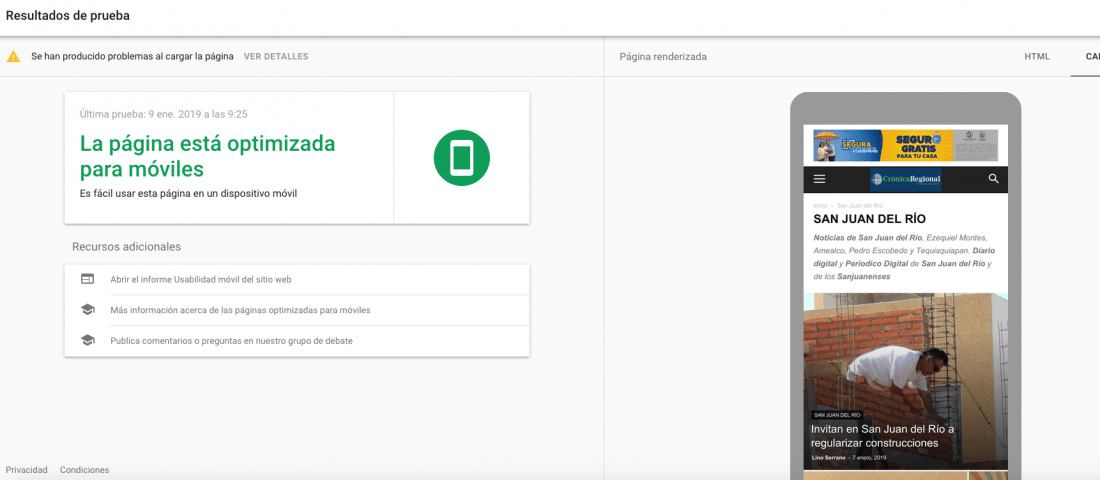Screen dimensions: 1100x480
Task: Open the Usabilidad móvil report link
Action: coord(201,279)
